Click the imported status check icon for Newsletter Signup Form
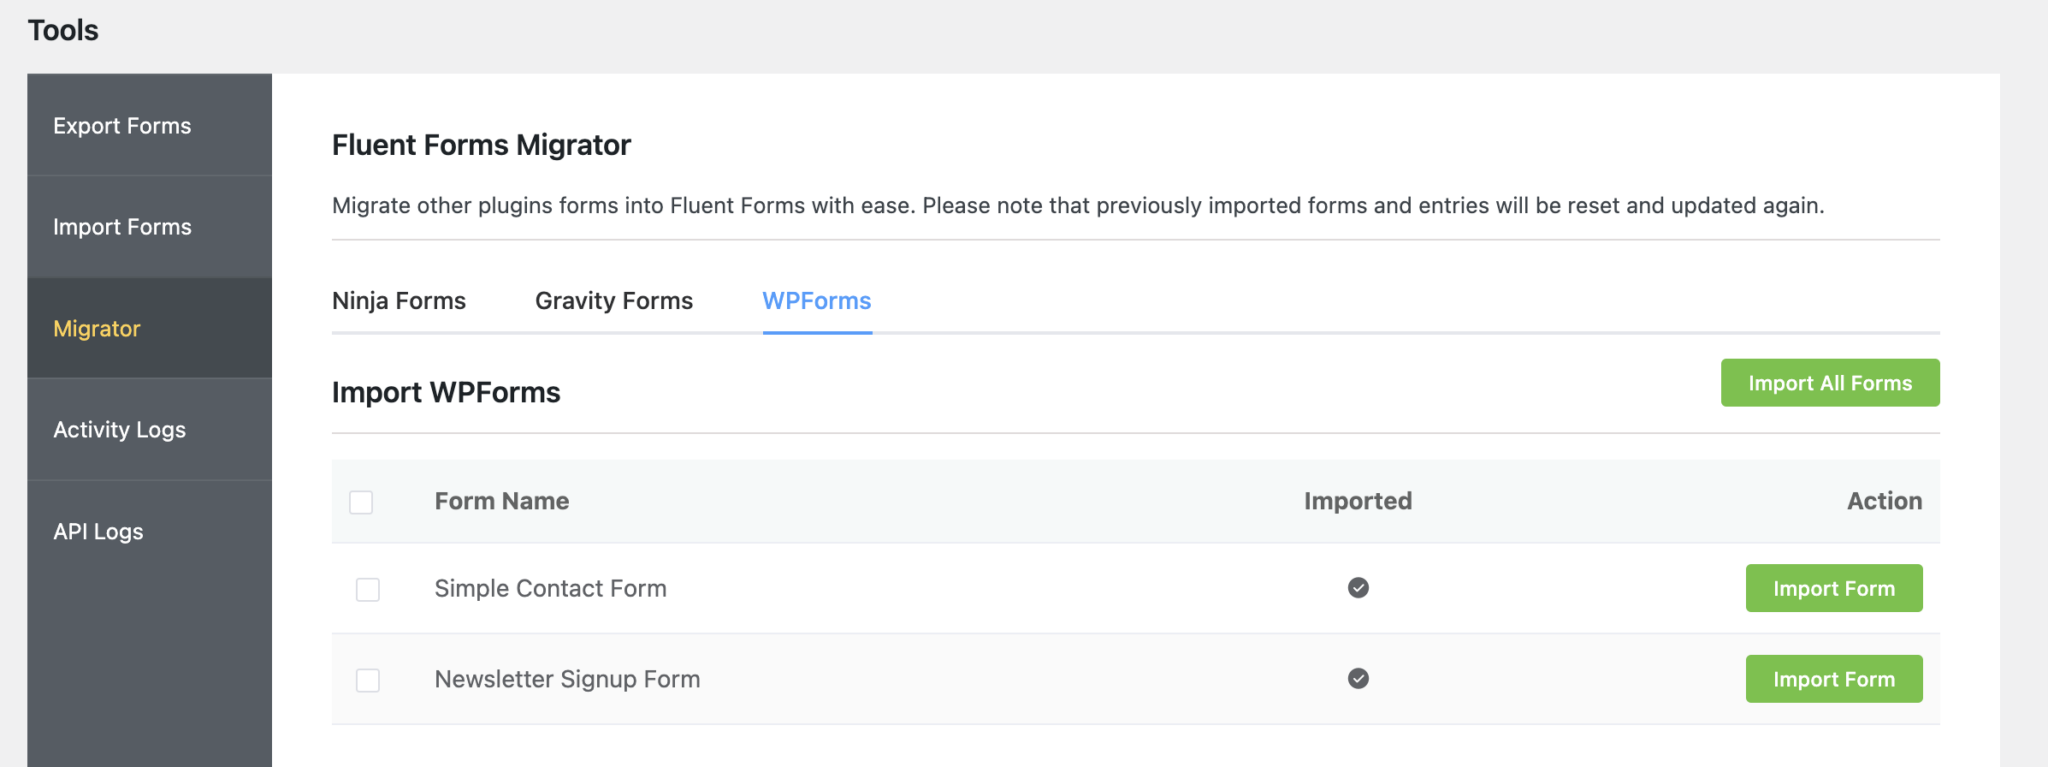The height and width of the screenshot is (767, 2048). click(1357, 679)
